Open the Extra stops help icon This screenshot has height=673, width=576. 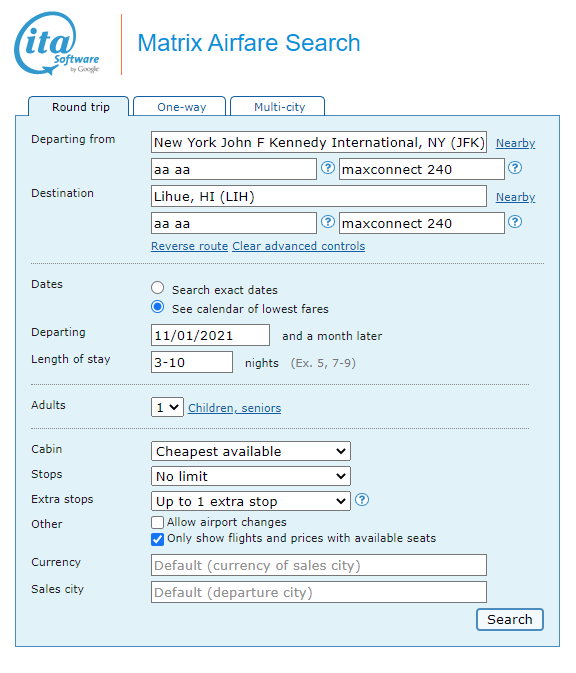pyautogui.click(x=362, y=500)
